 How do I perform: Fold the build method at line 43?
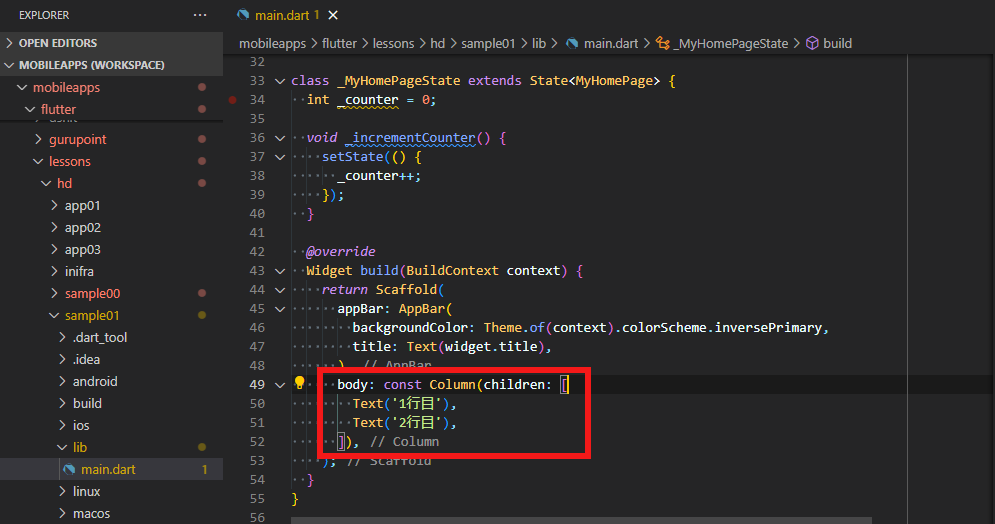tap(279, 271)
